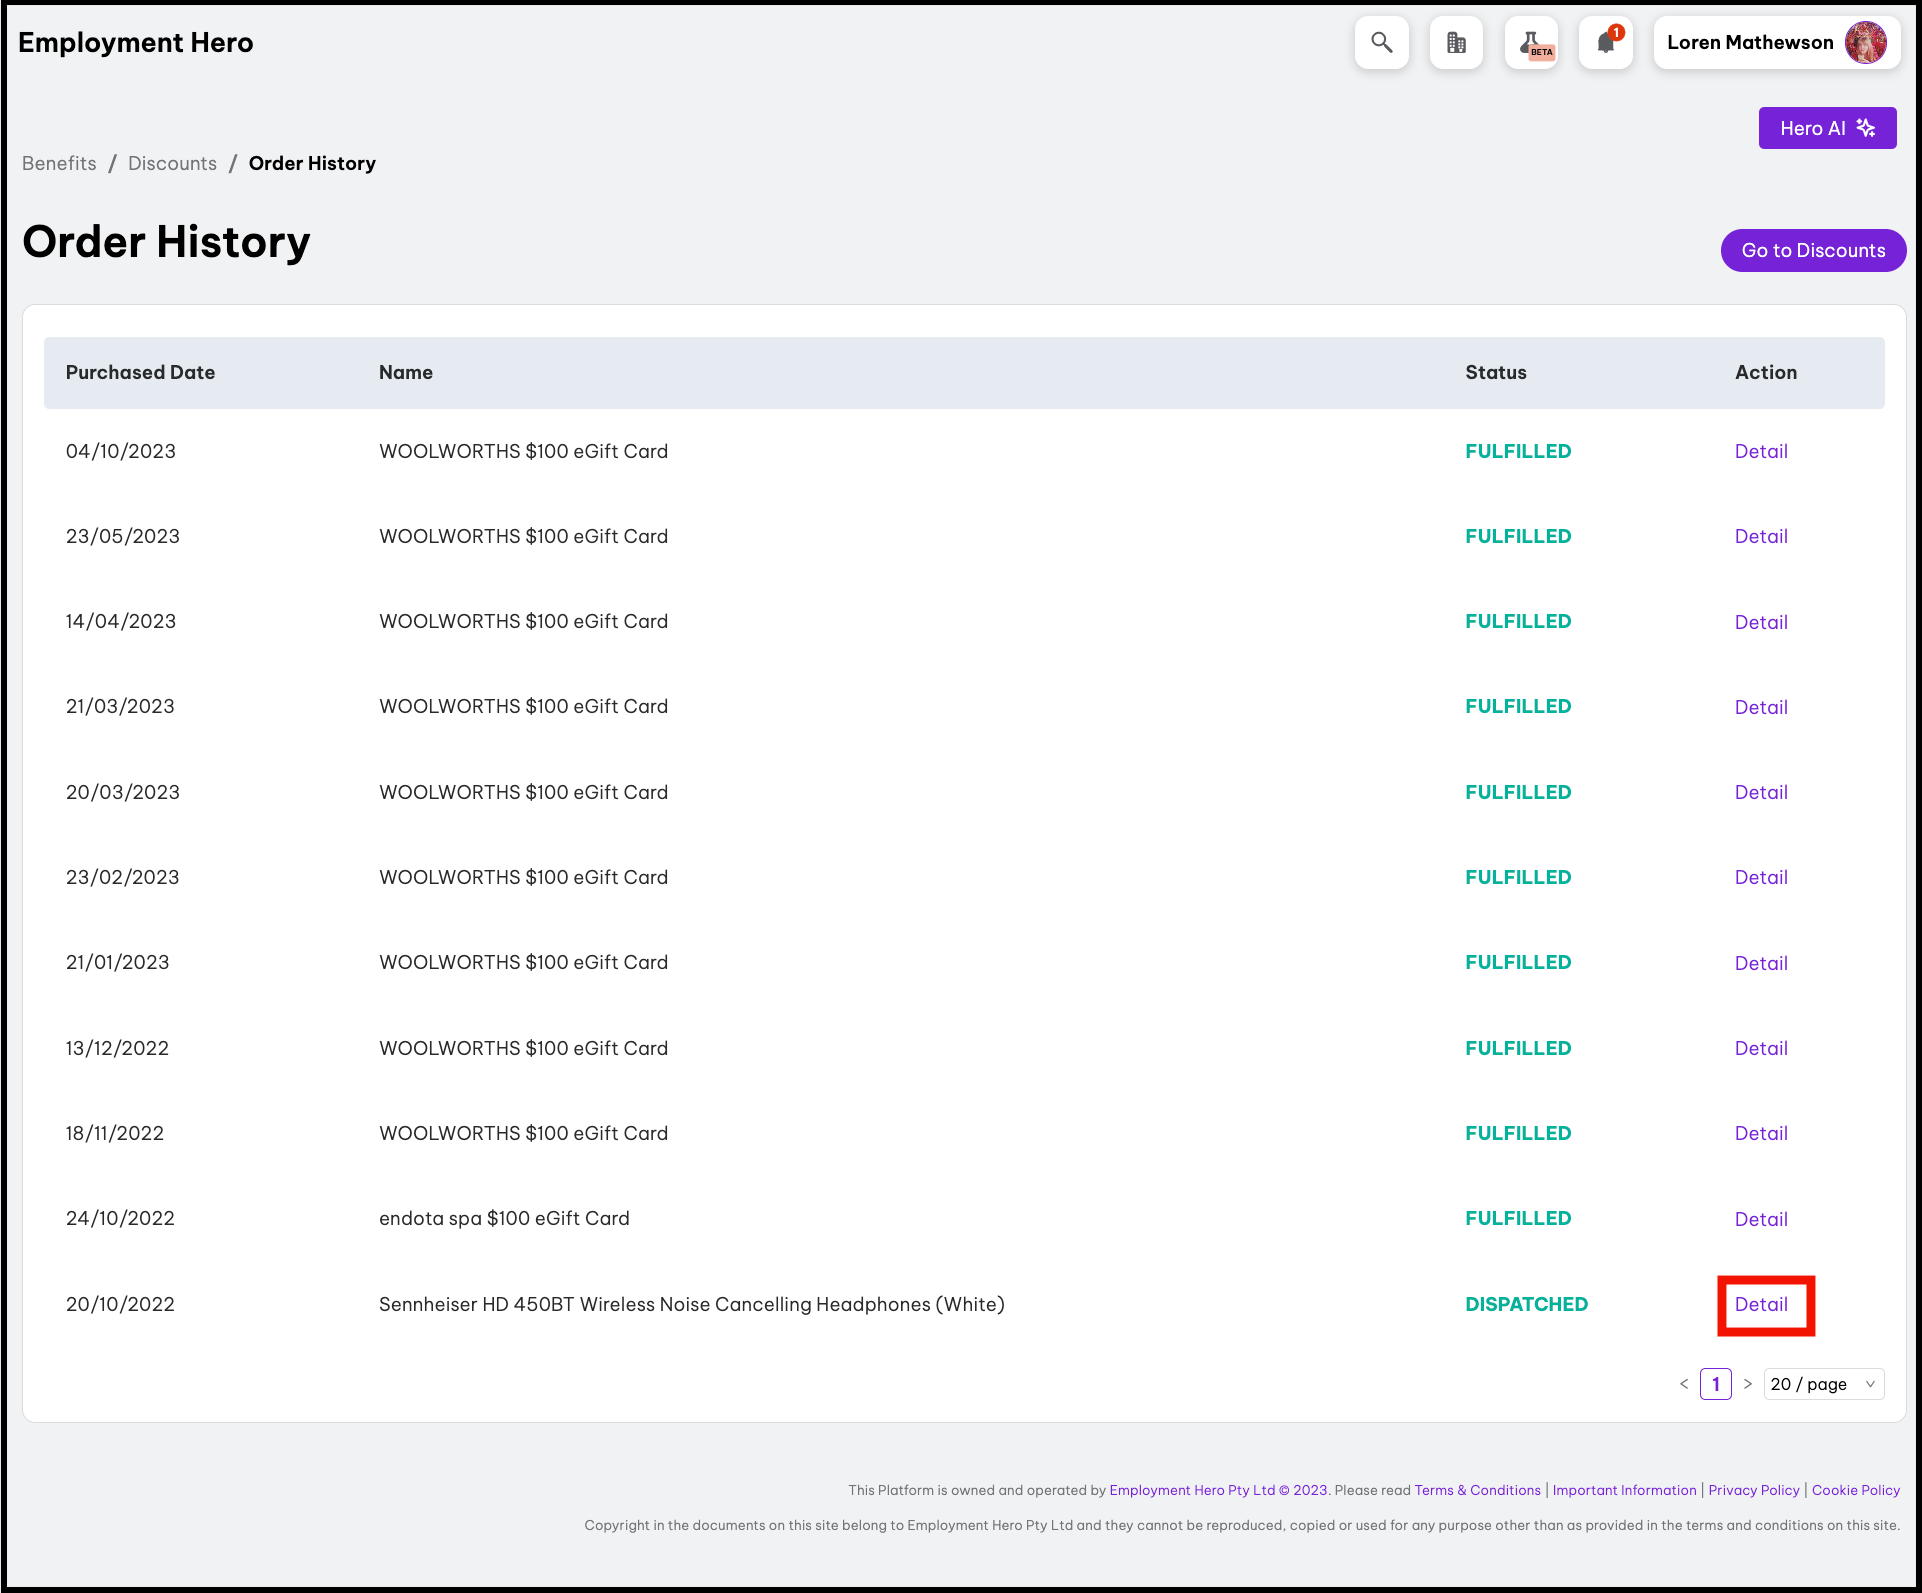
Task: Click the organisation building icon
Action: 1456,43
